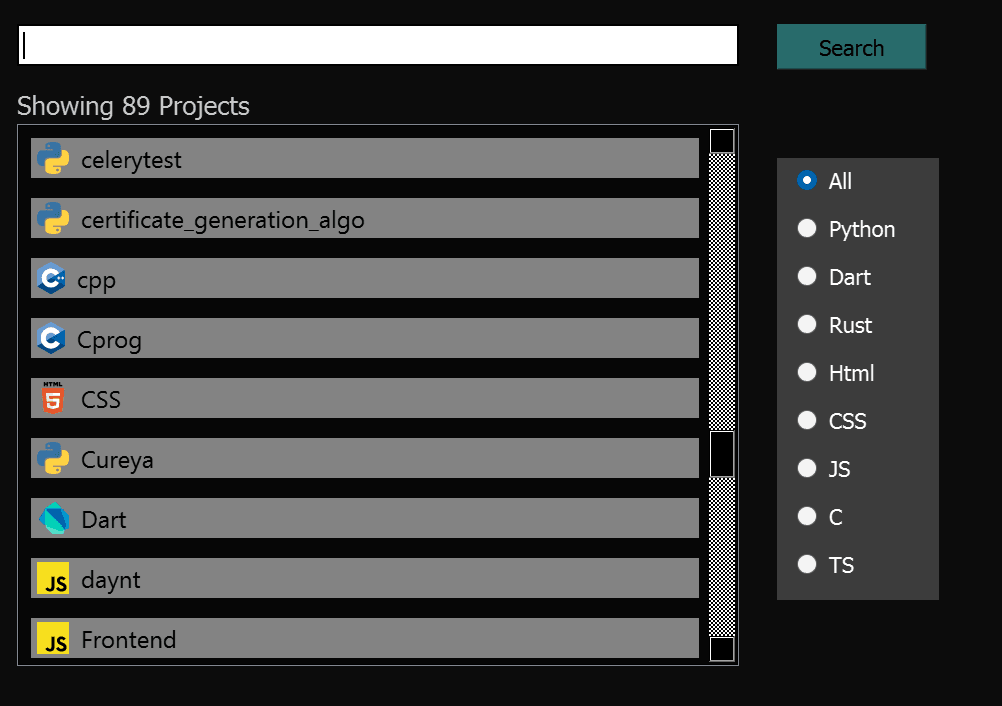Click the Python icon beside certificate_generation_algo
Image resolution: width=1002 pixels, height=706 pixels.
(53, 219)
